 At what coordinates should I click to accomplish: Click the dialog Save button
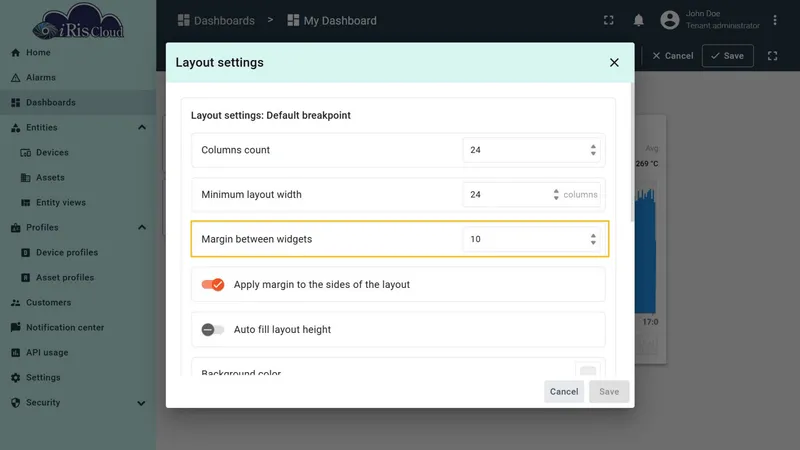pyautogui.click(x=609, y=392)
